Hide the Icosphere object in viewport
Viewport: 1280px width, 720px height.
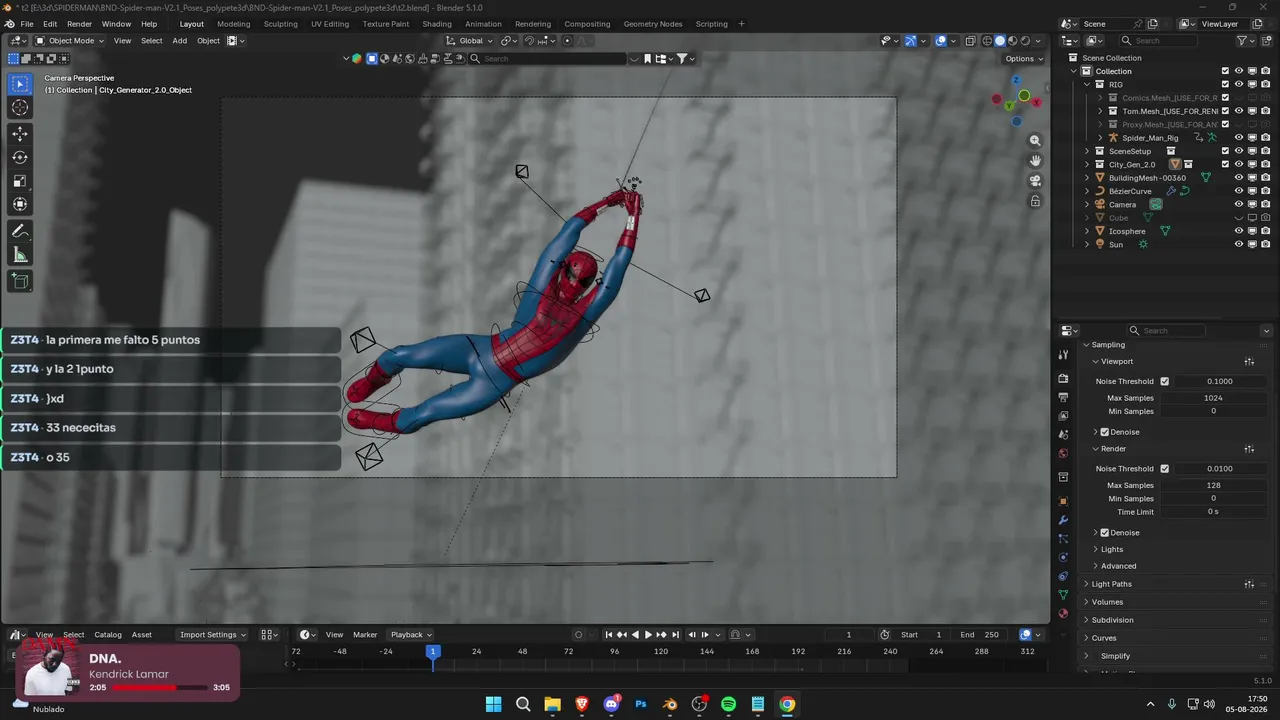pos(1239,231)
